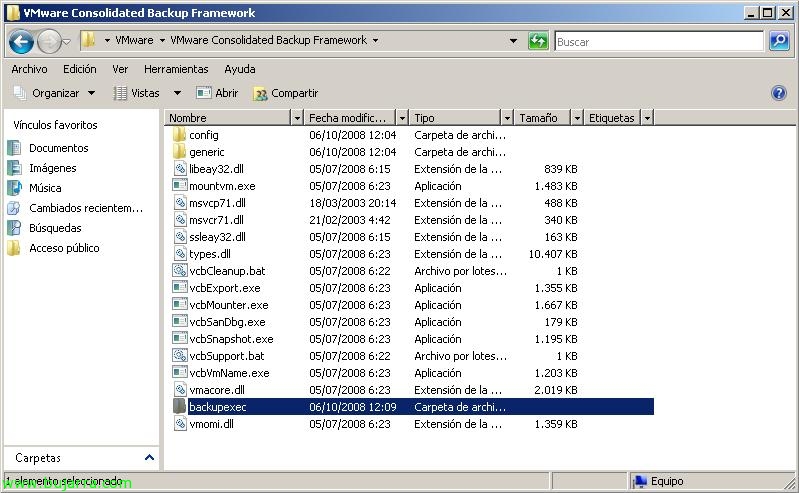Screen dimensions: 799x493
Task: Open the blue help icon
Action: pos(779,93)
